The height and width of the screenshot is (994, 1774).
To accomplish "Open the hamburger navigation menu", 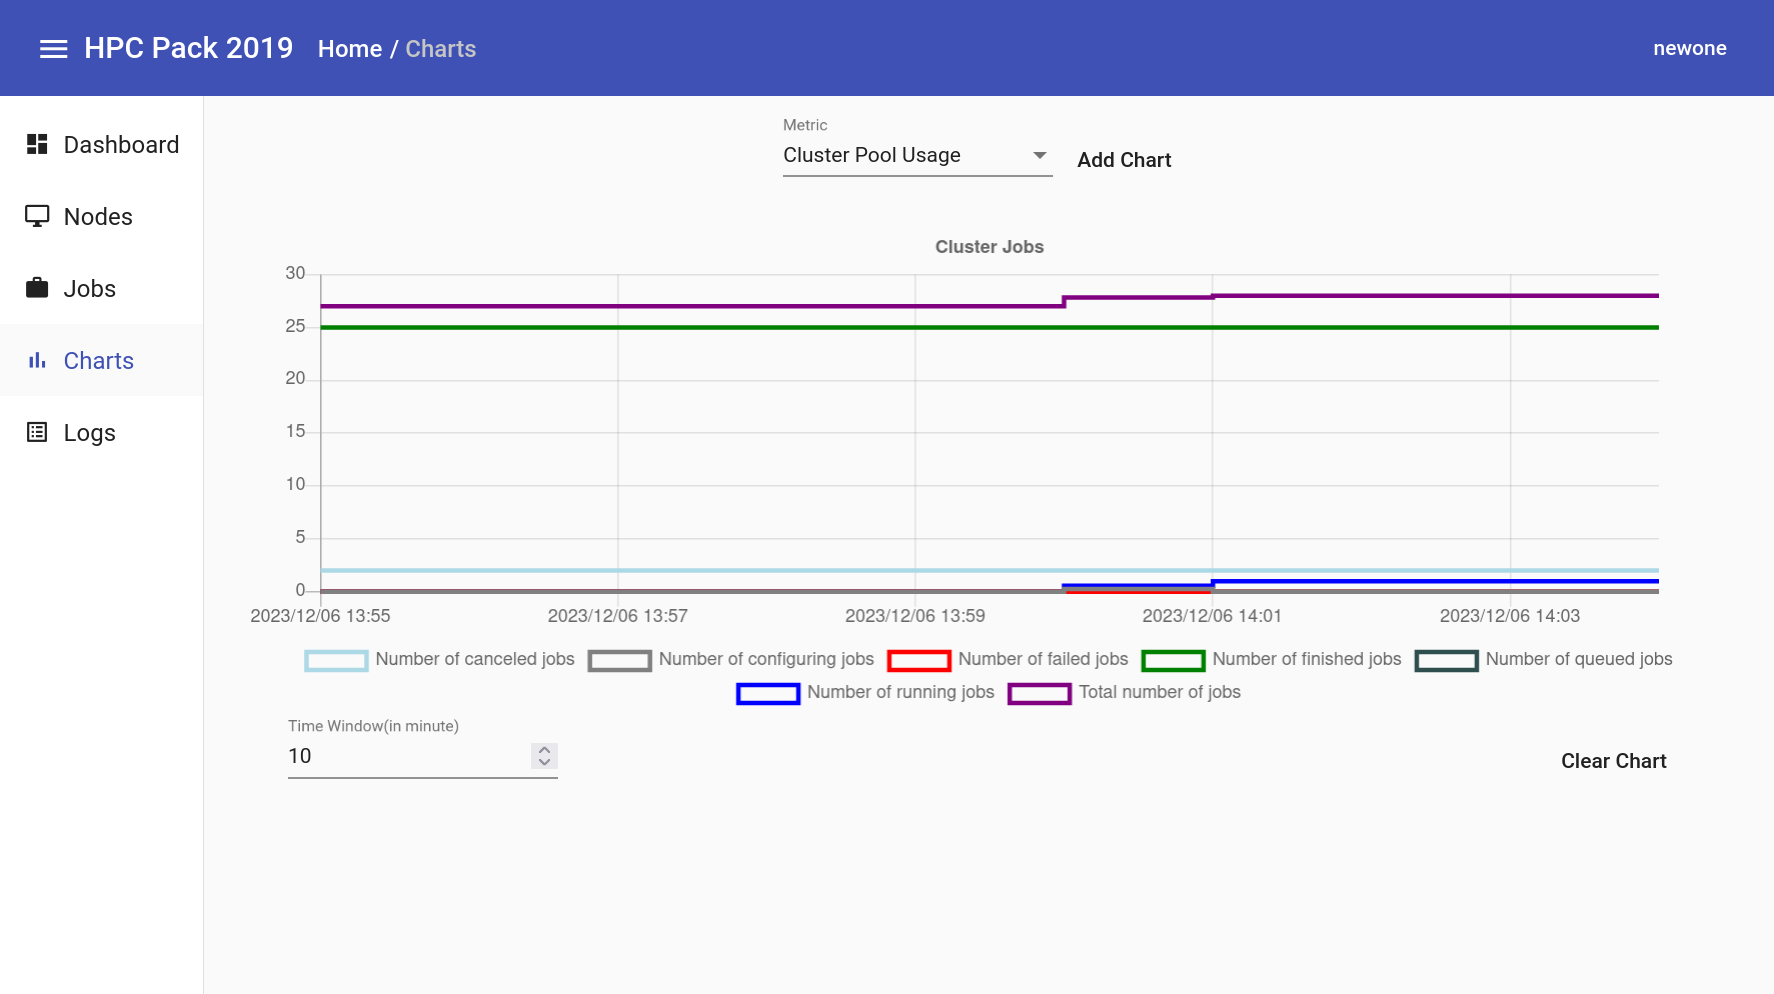I will (x=53, y=48).
